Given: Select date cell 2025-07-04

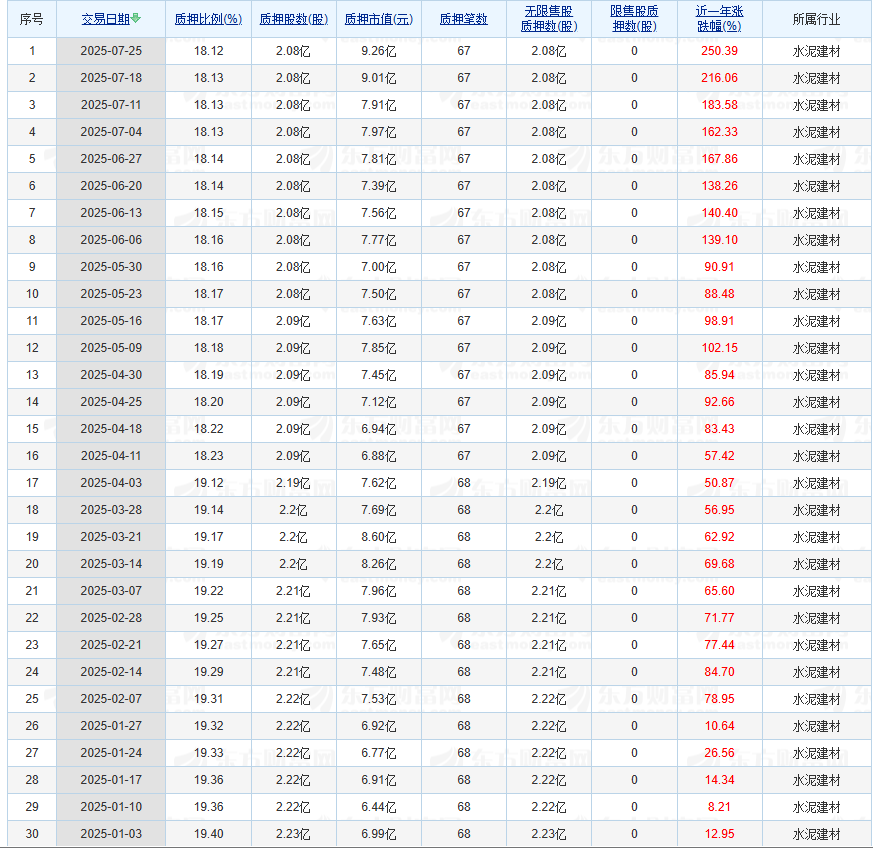Looking at the screenshot, I should pyautogui.click(x=111, y=132).
